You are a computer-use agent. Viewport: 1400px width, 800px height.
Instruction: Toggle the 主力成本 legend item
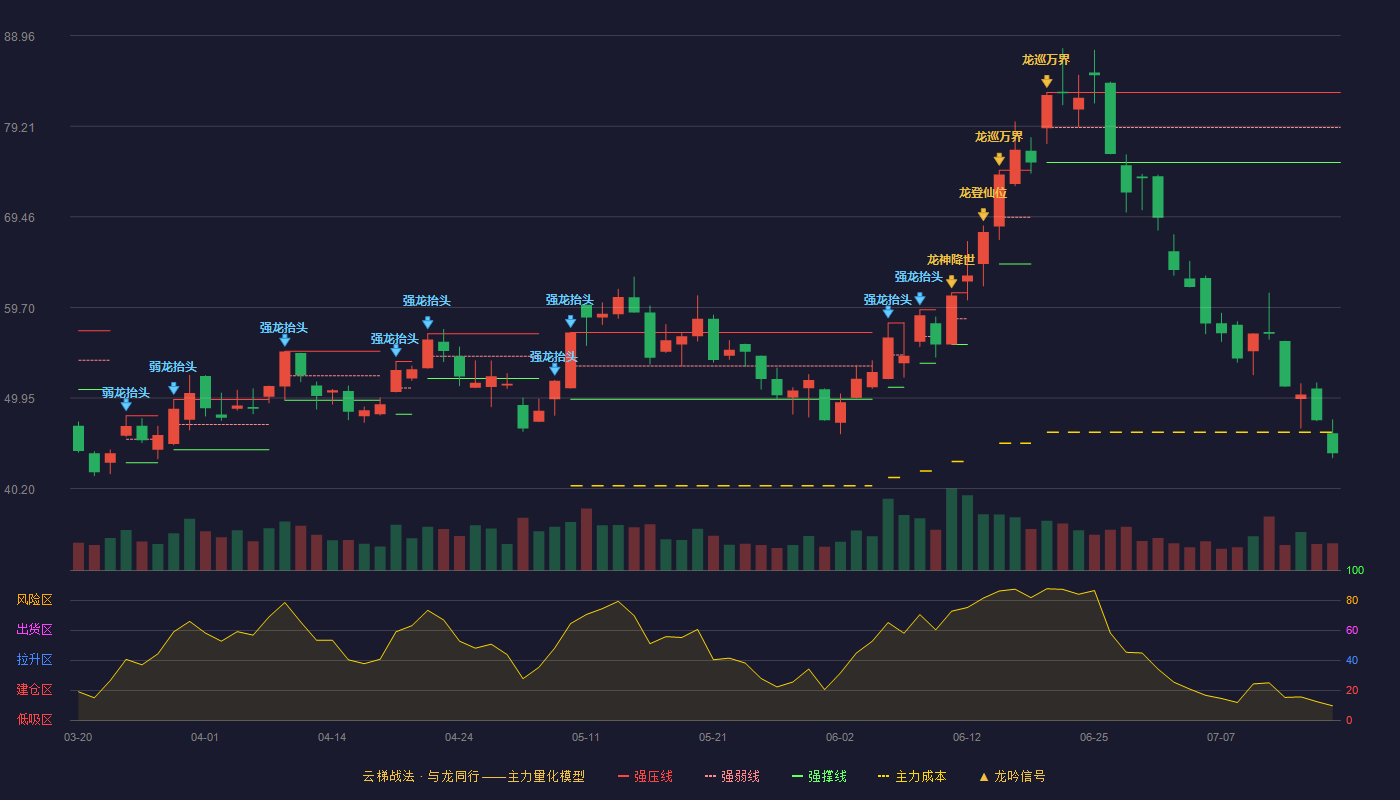click(912, 776)
